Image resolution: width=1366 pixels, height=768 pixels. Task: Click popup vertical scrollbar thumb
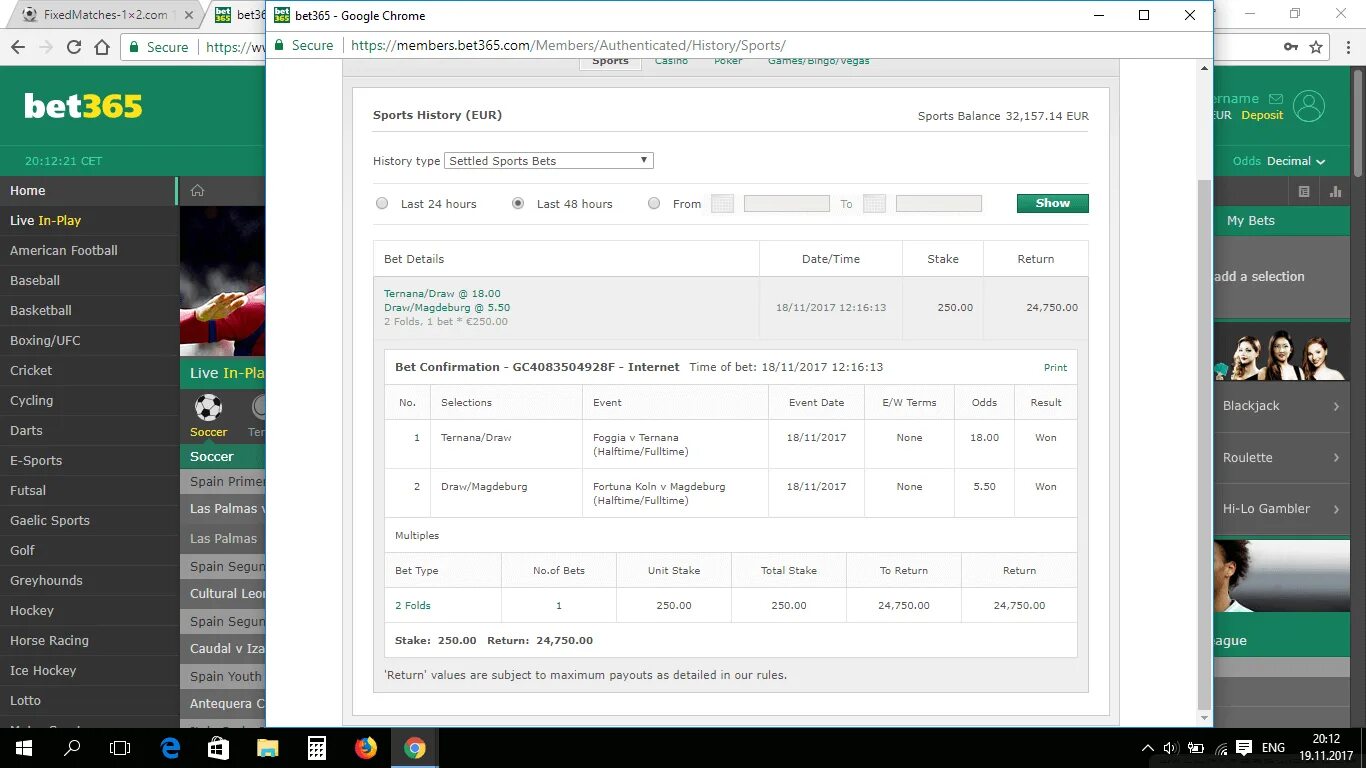[x=1204, y=443]
